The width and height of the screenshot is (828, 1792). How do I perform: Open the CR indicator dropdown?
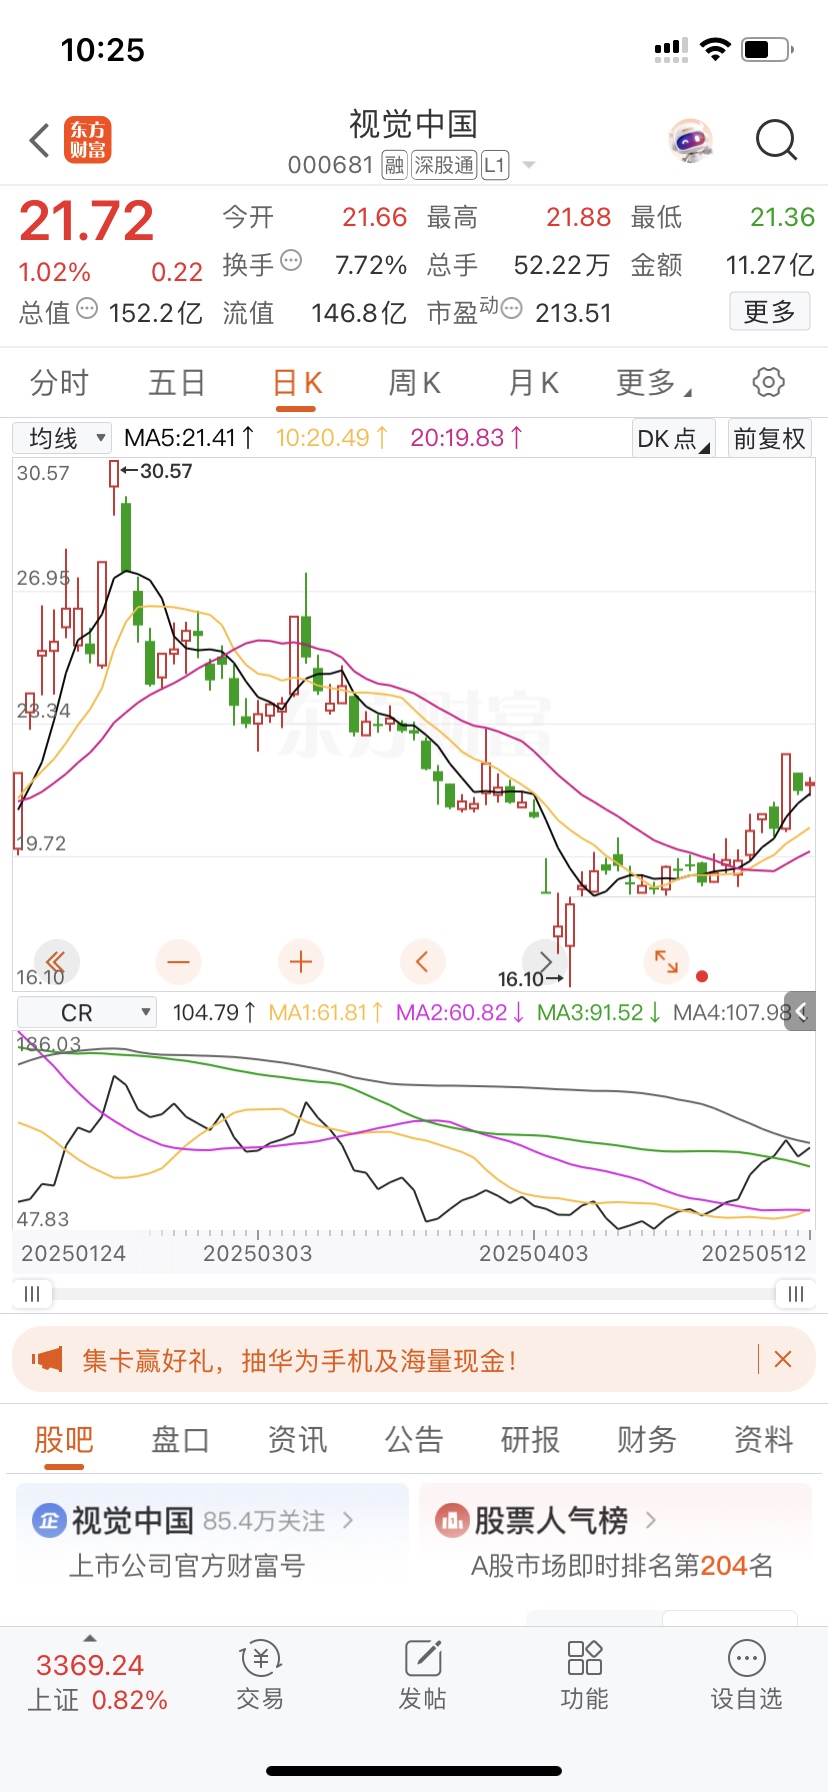pyautogui.click(x=87, y=1012)
